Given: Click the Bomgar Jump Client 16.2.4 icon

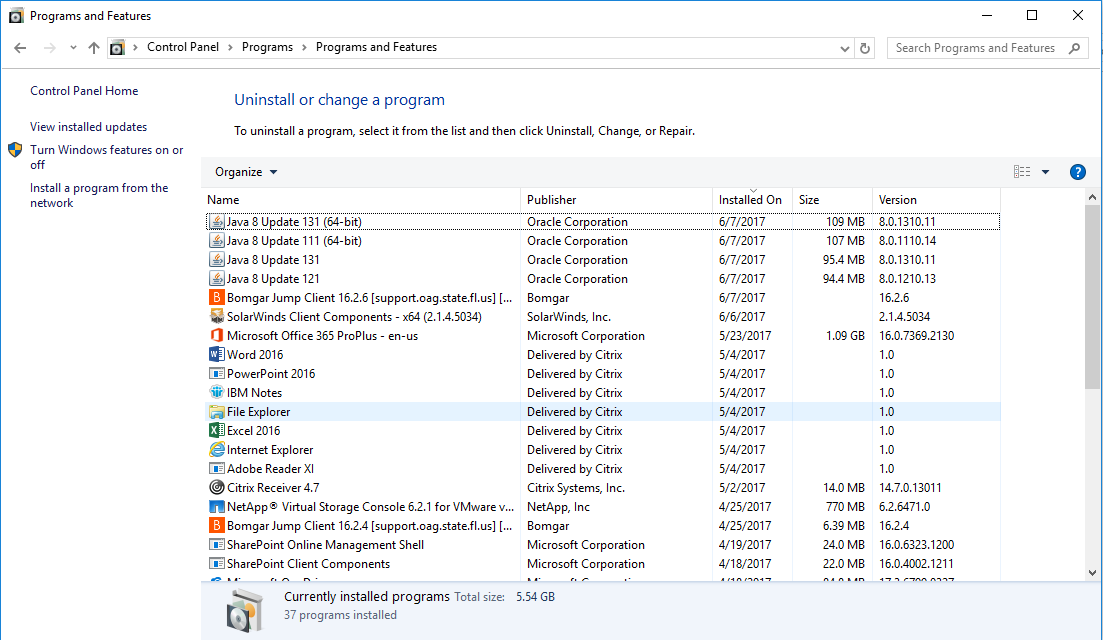Looking at the screenshot, I should [217, 525].
